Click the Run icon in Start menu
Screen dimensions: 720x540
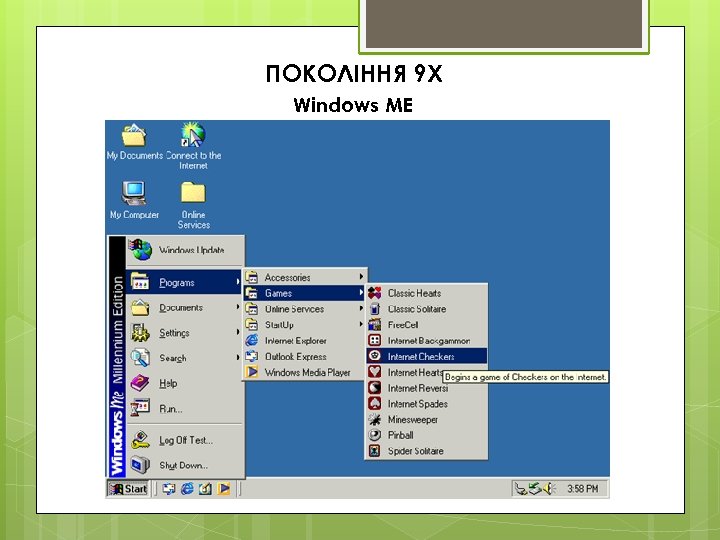click(140, 408)
